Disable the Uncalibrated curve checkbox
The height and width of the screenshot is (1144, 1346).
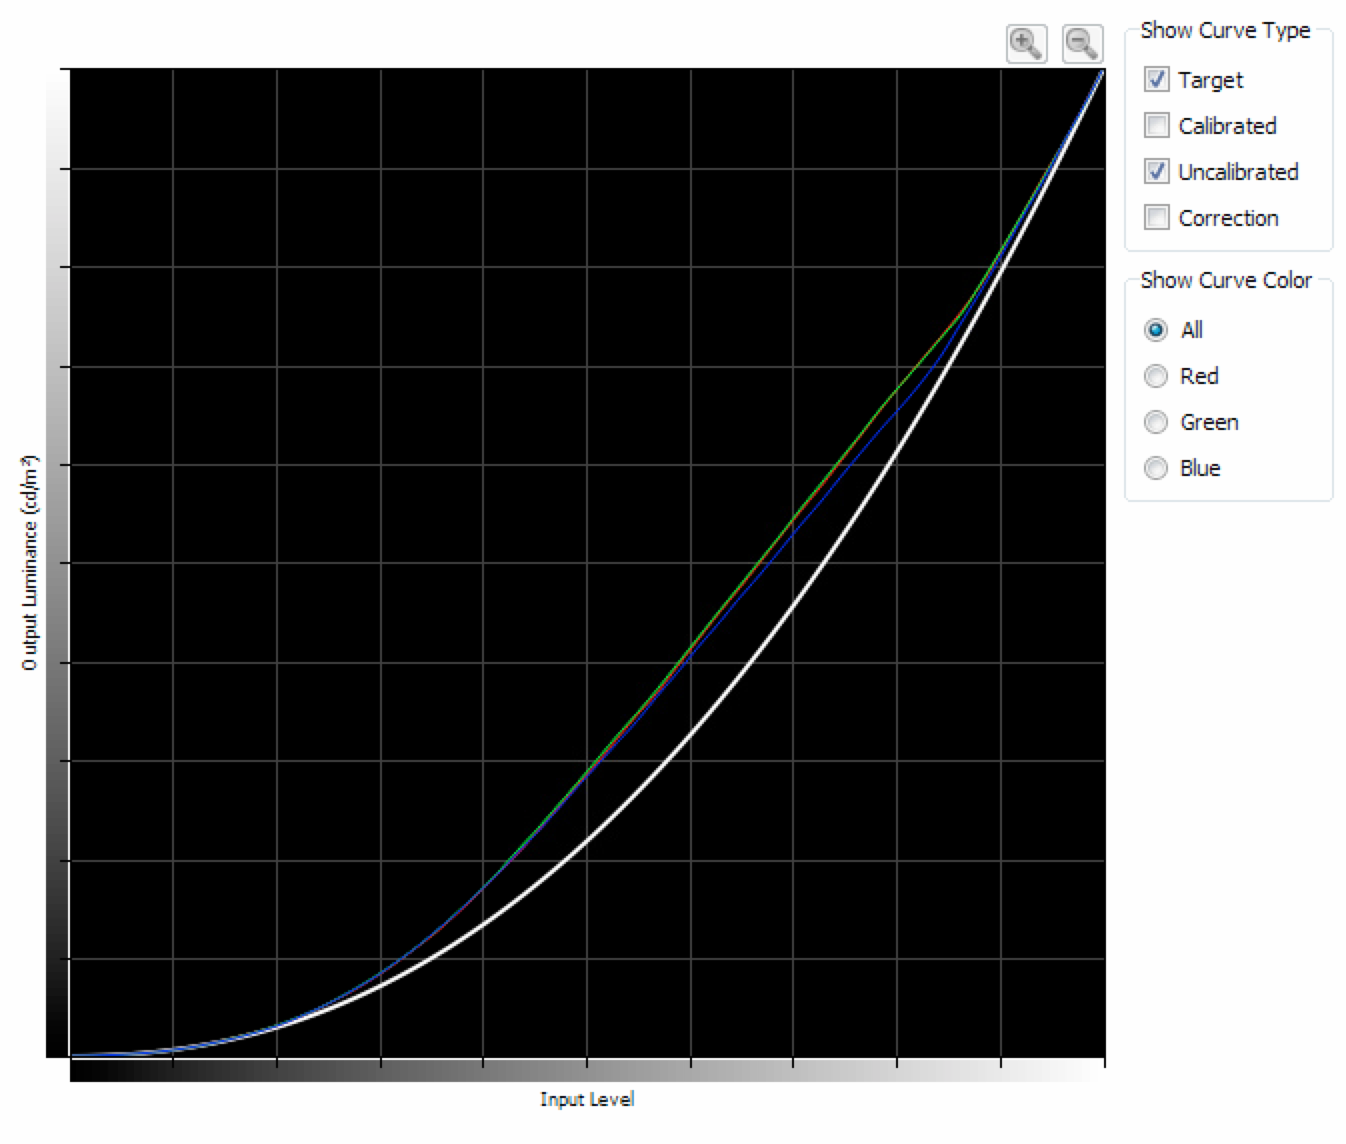[x=1157, y=172]
